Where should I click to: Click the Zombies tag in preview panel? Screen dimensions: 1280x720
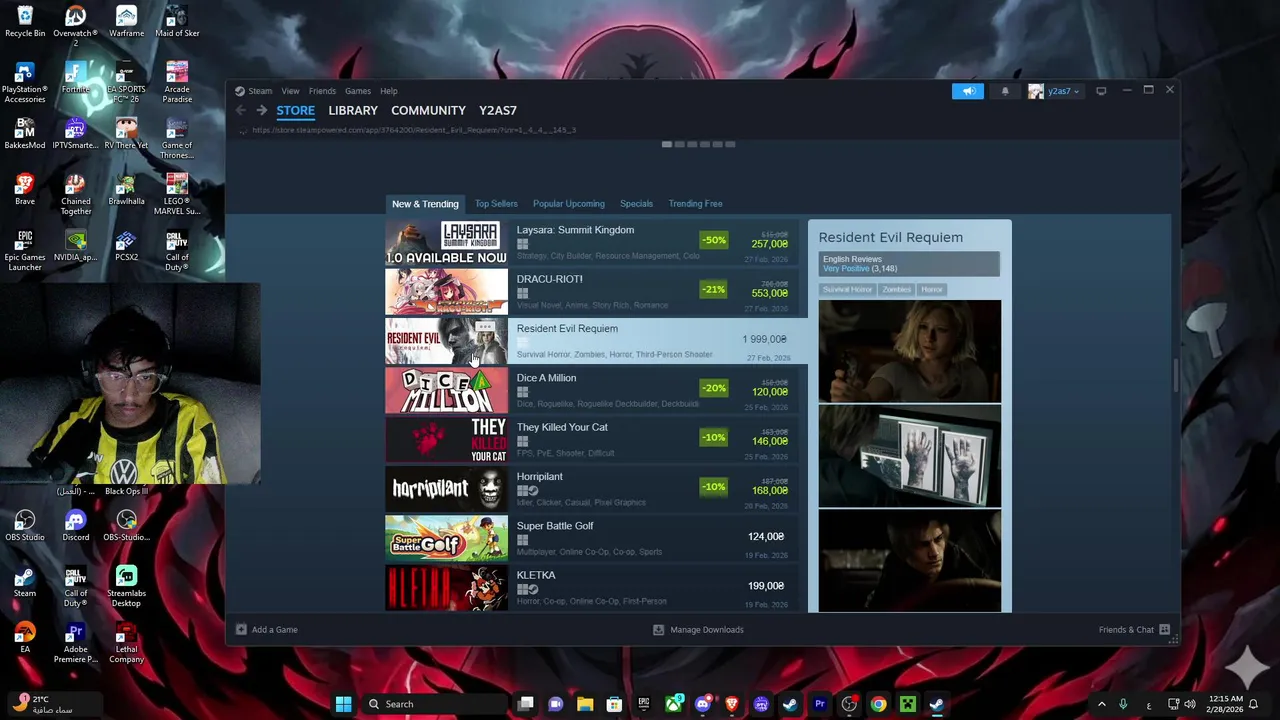point(896,289)
